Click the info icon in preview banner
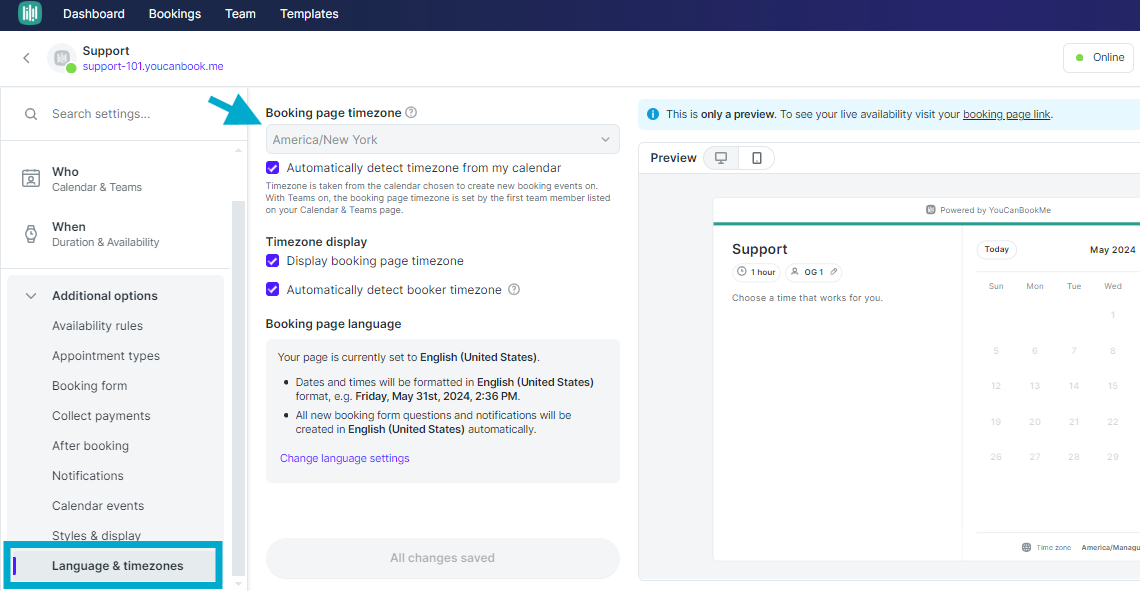 [x=652, y=114]
